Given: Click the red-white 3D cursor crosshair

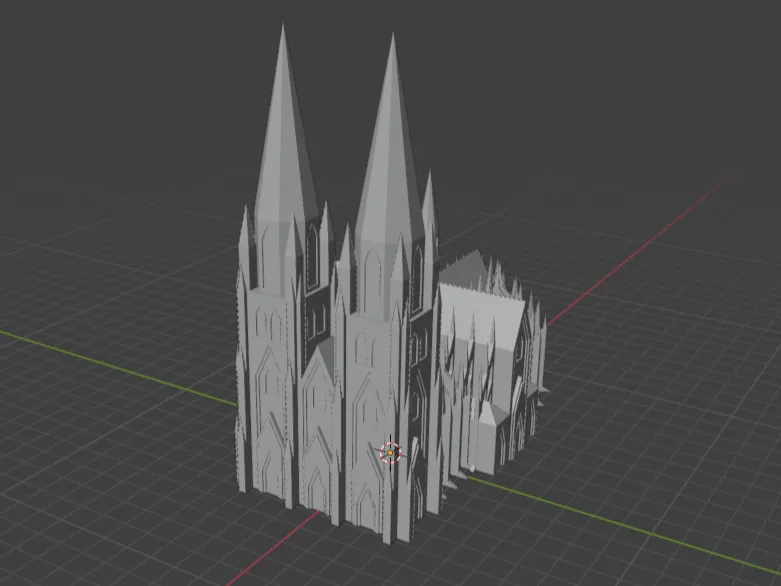Looking at the screenshot, I should pyautogui.click(x=390, y=453).
